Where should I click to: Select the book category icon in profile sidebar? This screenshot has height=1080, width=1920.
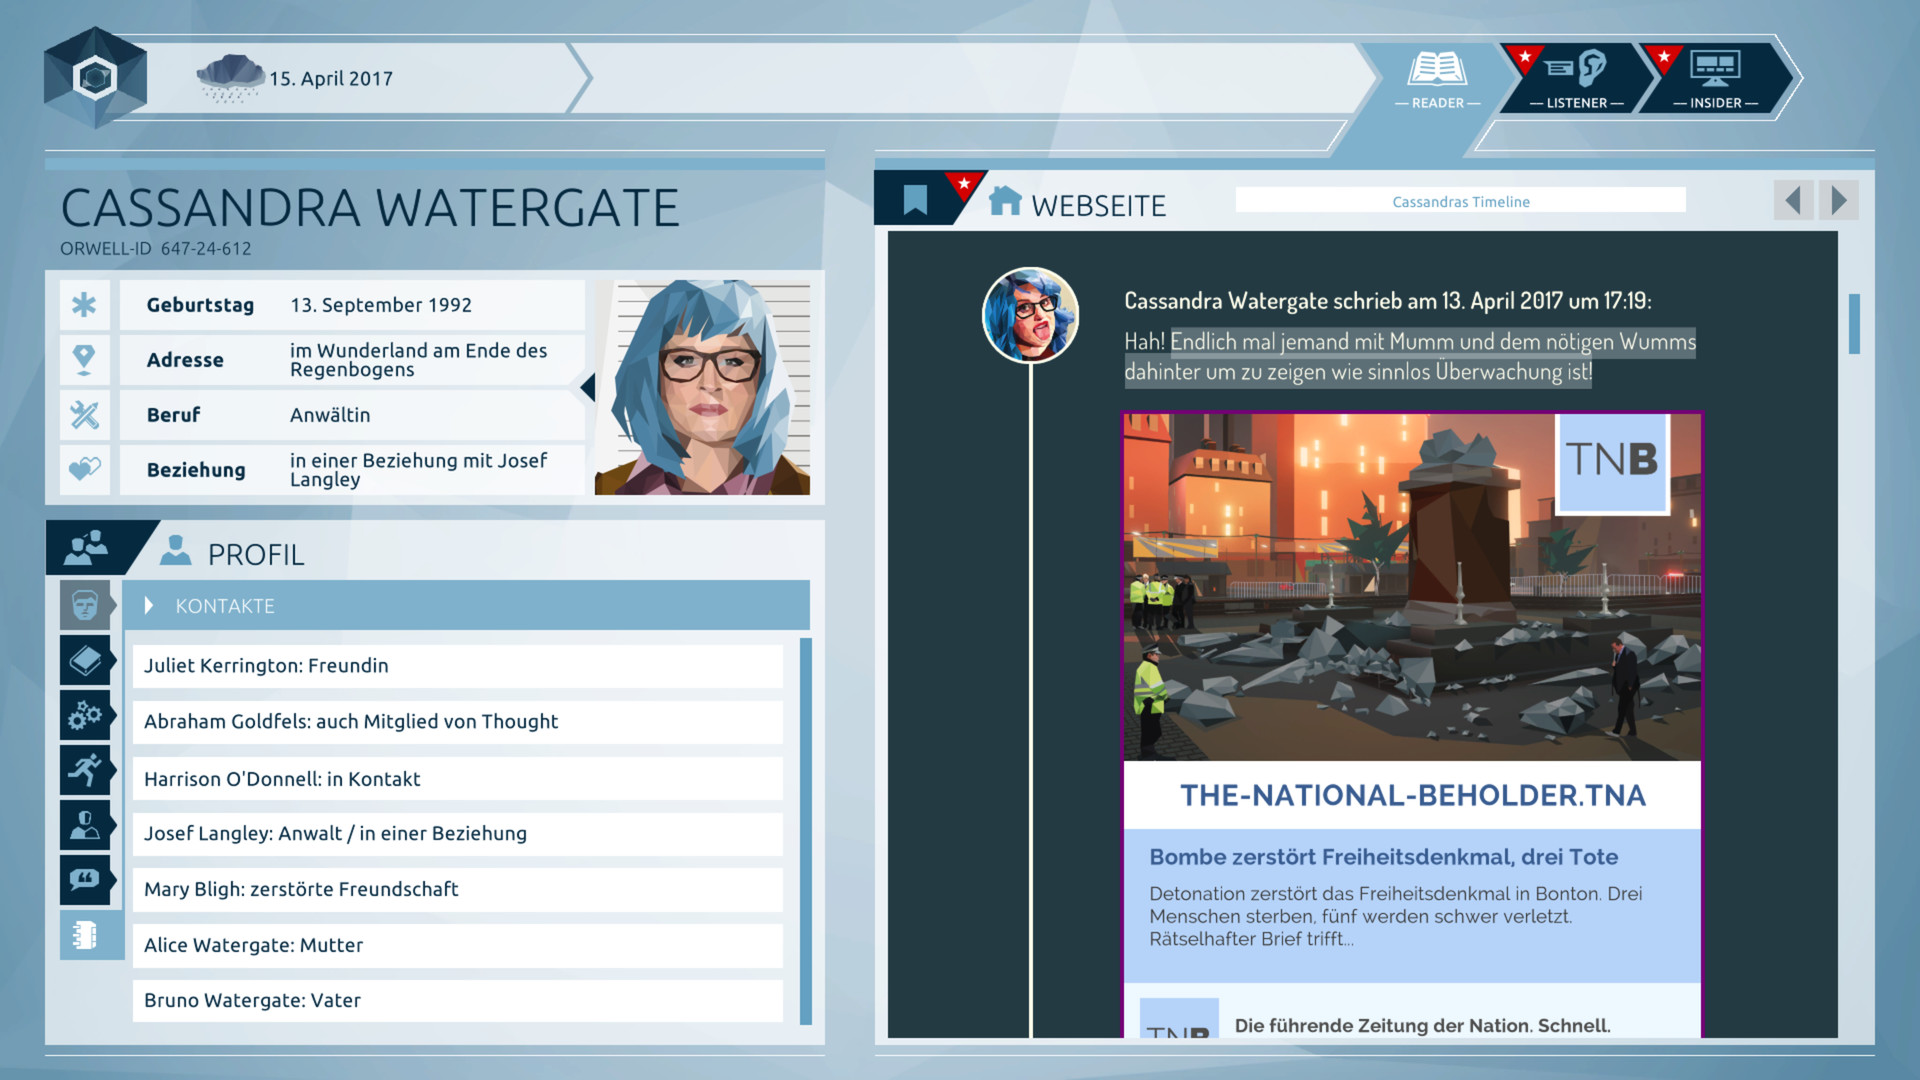tap(85, 660)
